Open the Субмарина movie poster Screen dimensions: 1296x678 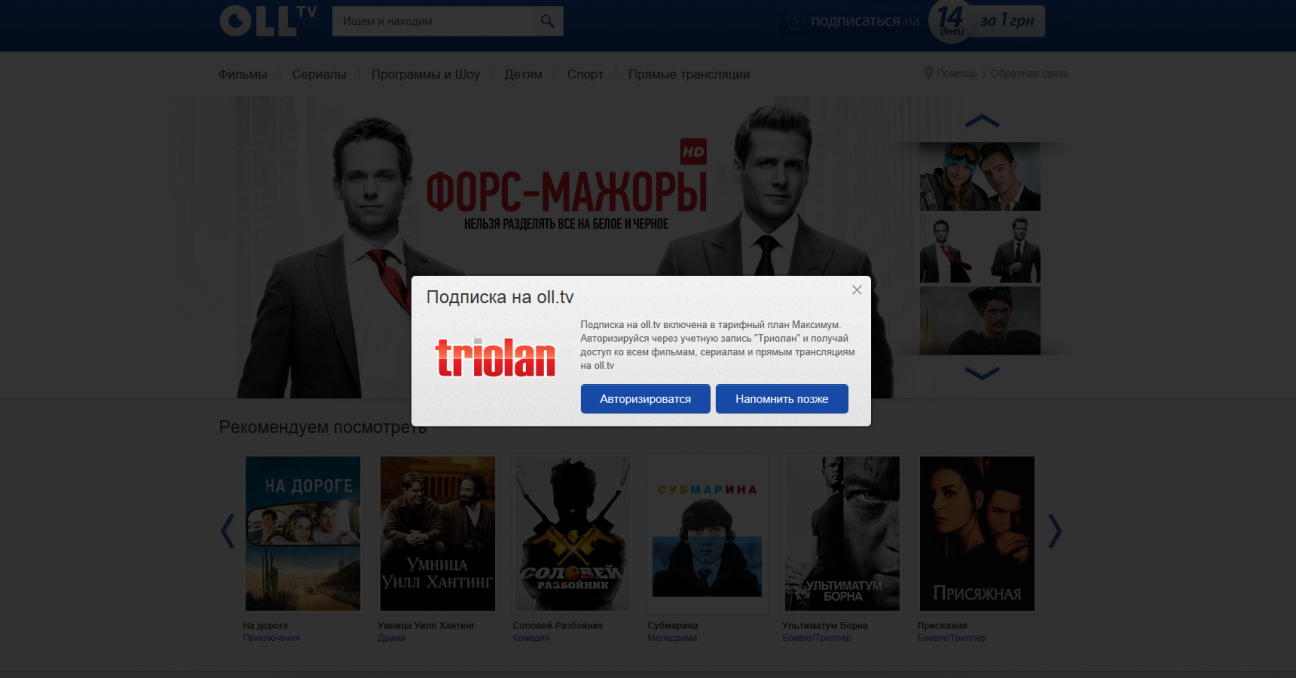[707, 534]
